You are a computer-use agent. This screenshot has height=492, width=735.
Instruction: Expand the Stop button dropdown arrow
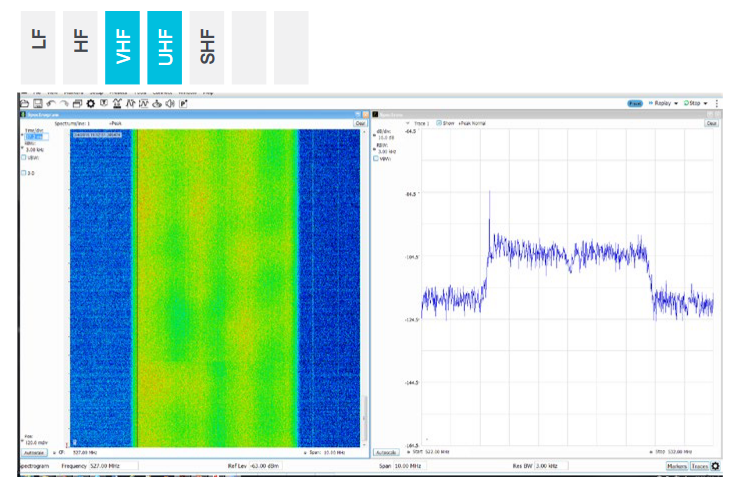click(706, 103)
